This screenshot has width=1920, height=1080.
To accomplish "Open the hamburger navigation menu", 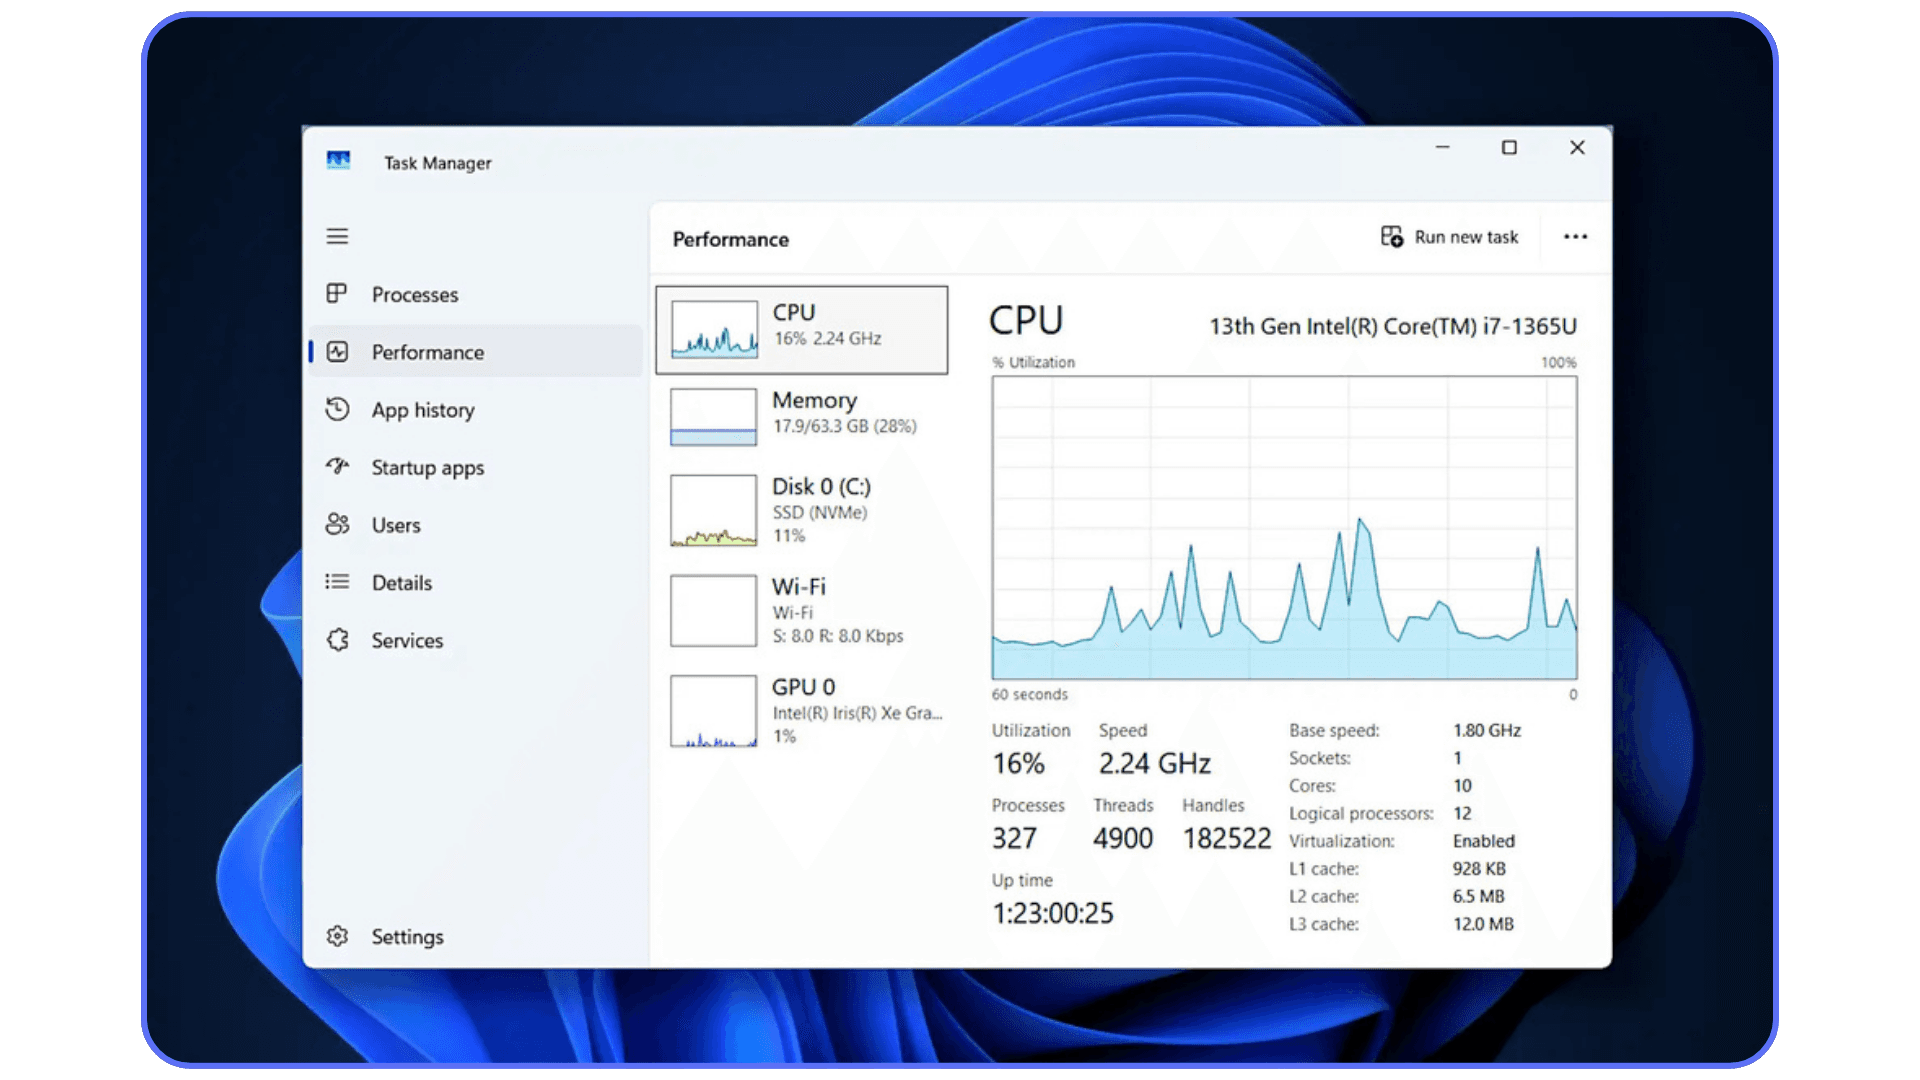I will coord(337,237).
